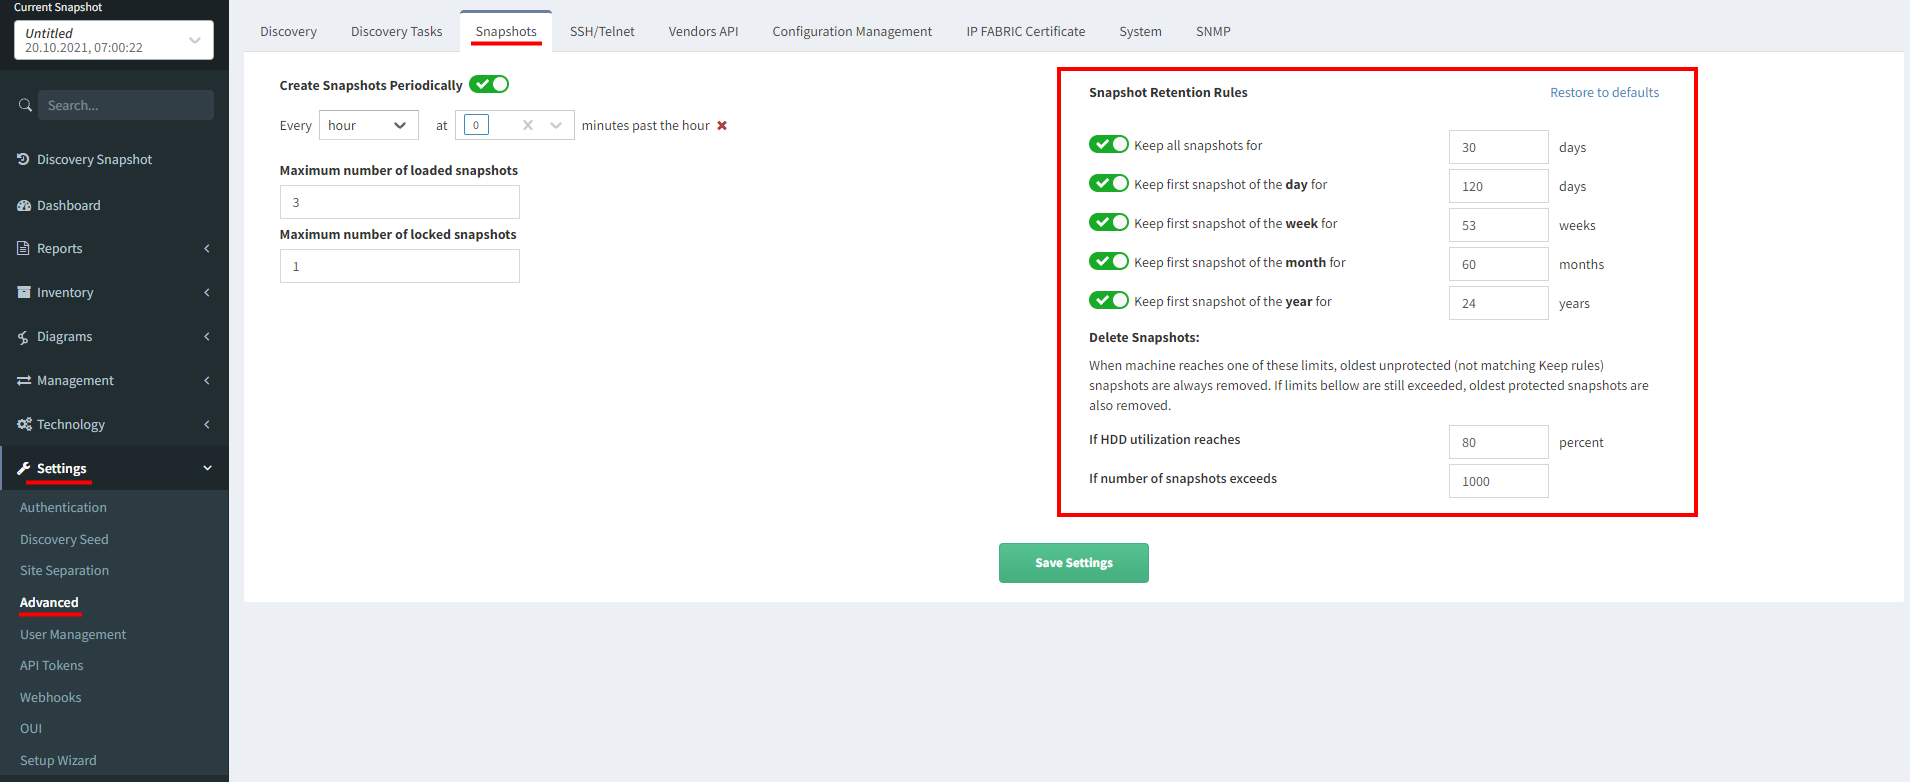Select the Snapshots tab

[x=506, y=31]
